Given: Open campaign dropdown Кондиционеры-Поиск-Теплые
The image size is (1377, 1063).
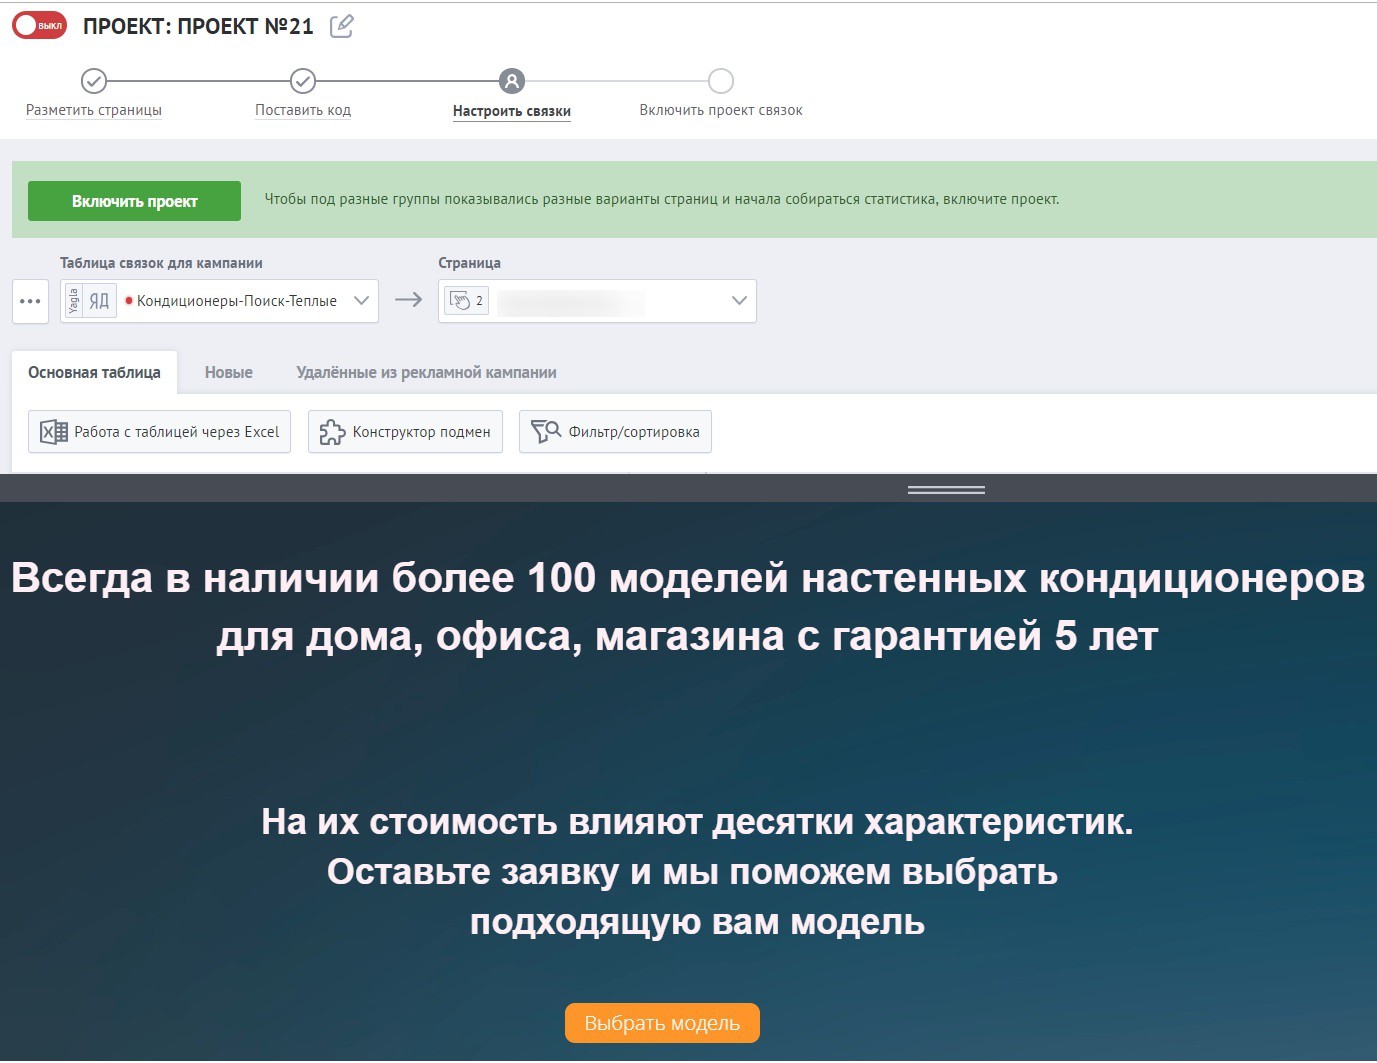Looking at the screenshot, I should coord(219,301).
